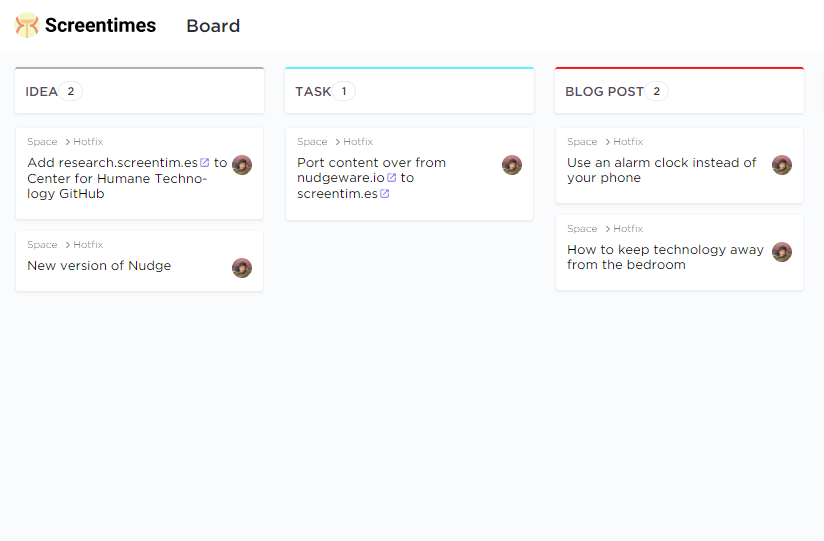Click assignee avatar on Add research.screentim.es card

pyautogui.click(x=242, y=165)
